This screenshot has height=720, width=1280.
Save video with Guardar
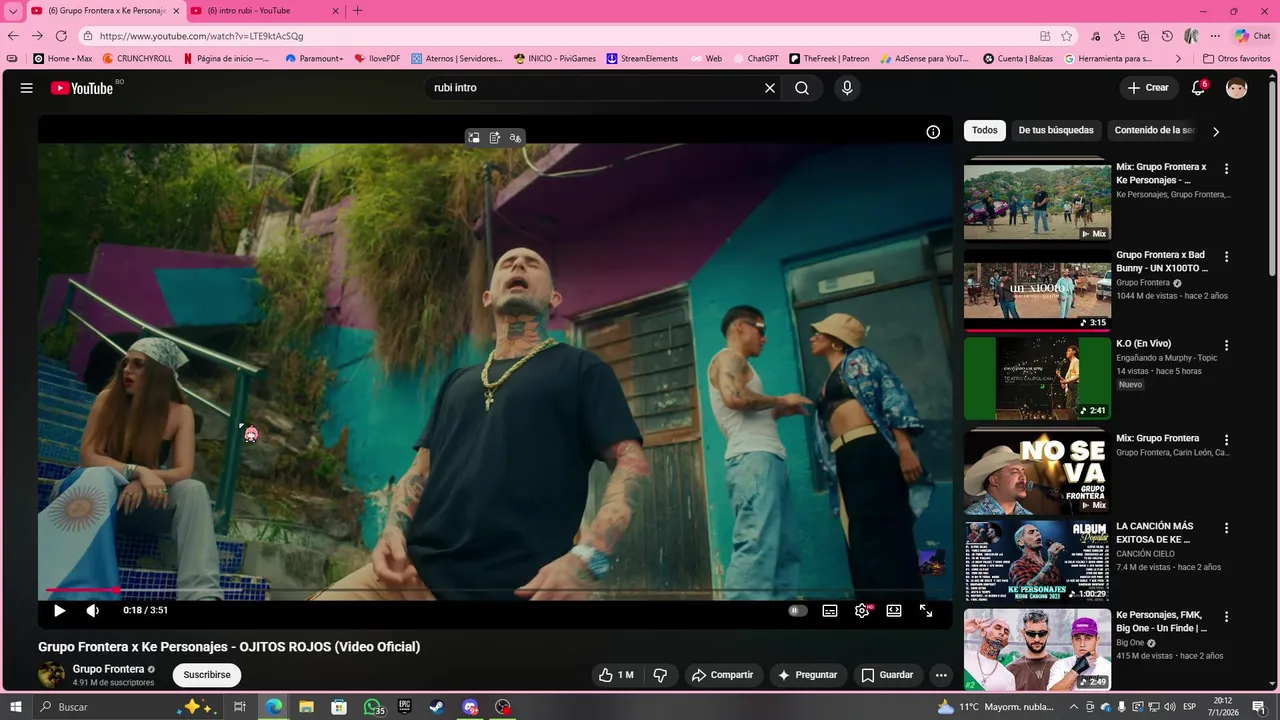(x=888, y=675)
